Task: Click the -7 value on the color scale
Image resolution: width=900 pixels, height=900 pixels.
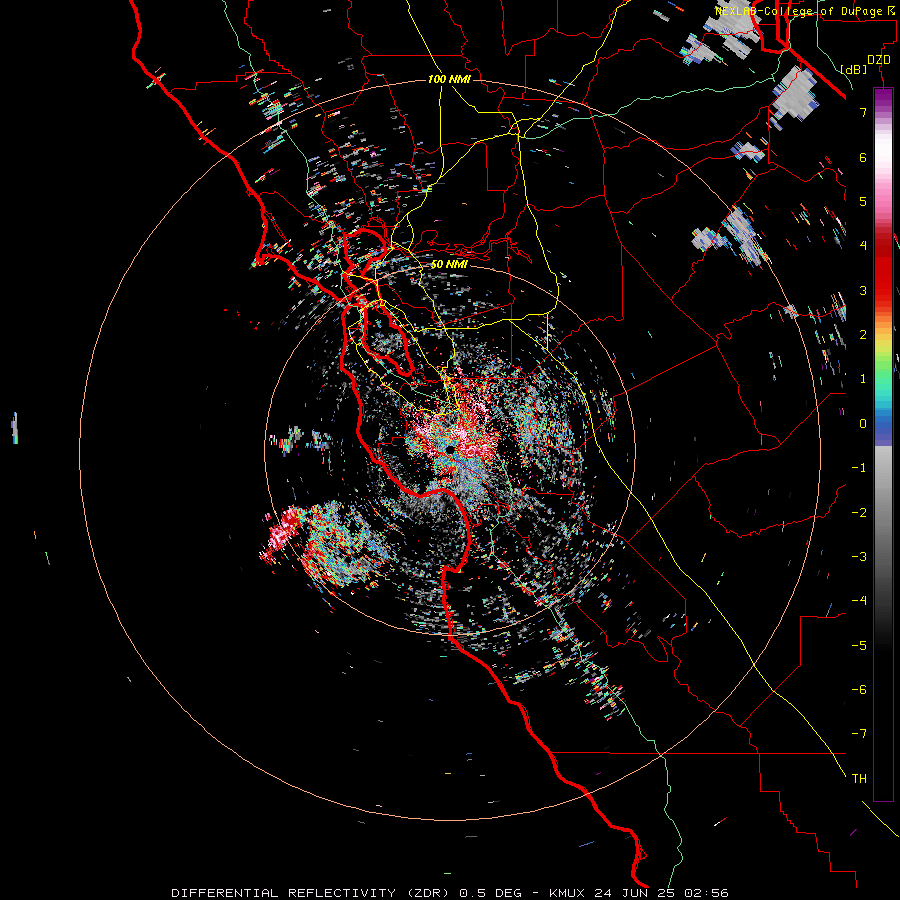Action: point(859,734)
